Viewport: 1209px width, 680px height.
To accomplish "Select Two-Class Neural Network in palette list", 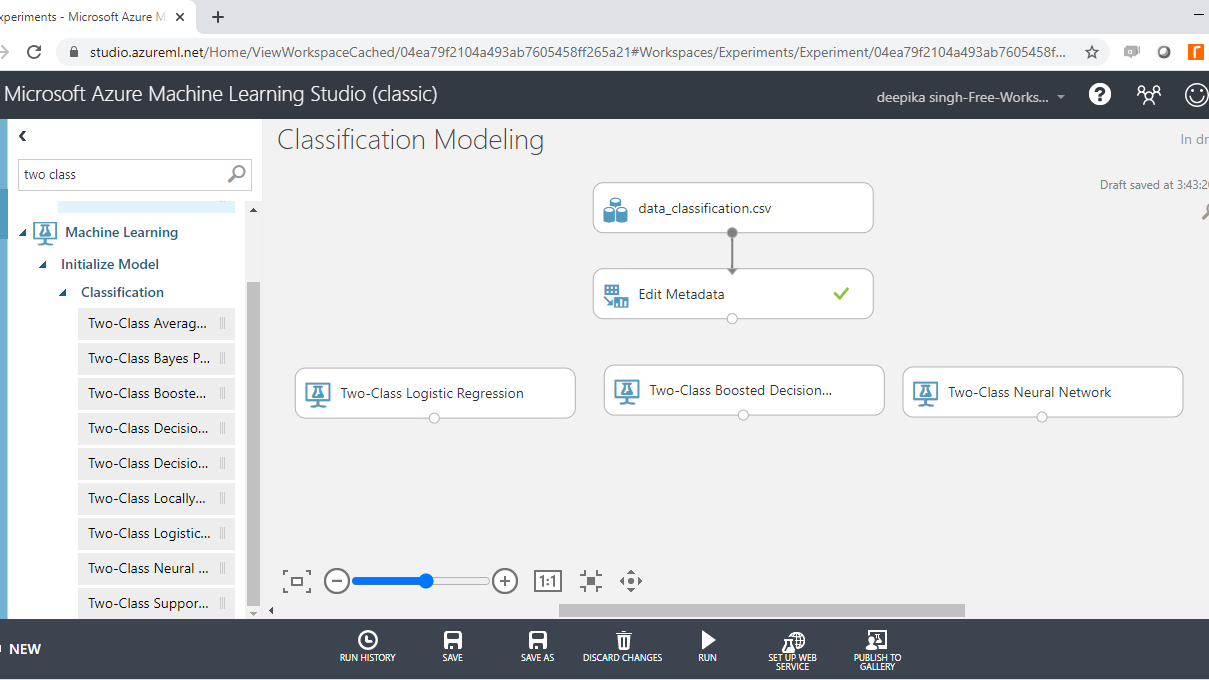I will (x=156, y=569).
